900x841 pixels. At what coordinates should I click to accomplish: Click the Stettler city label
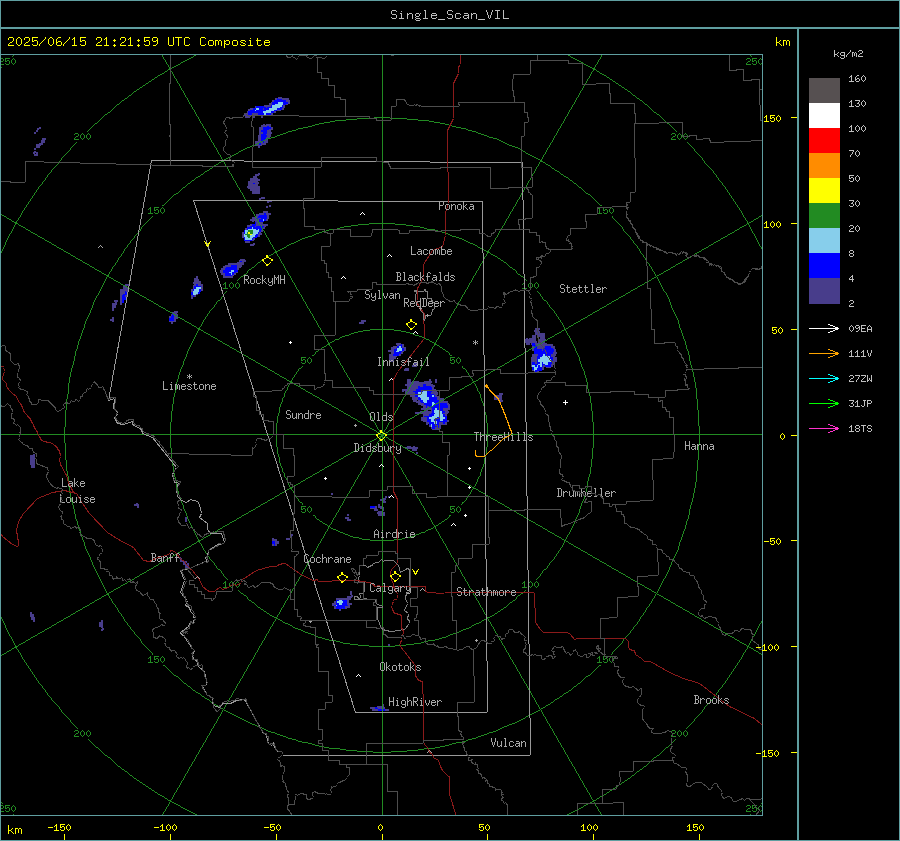(583, 289)
